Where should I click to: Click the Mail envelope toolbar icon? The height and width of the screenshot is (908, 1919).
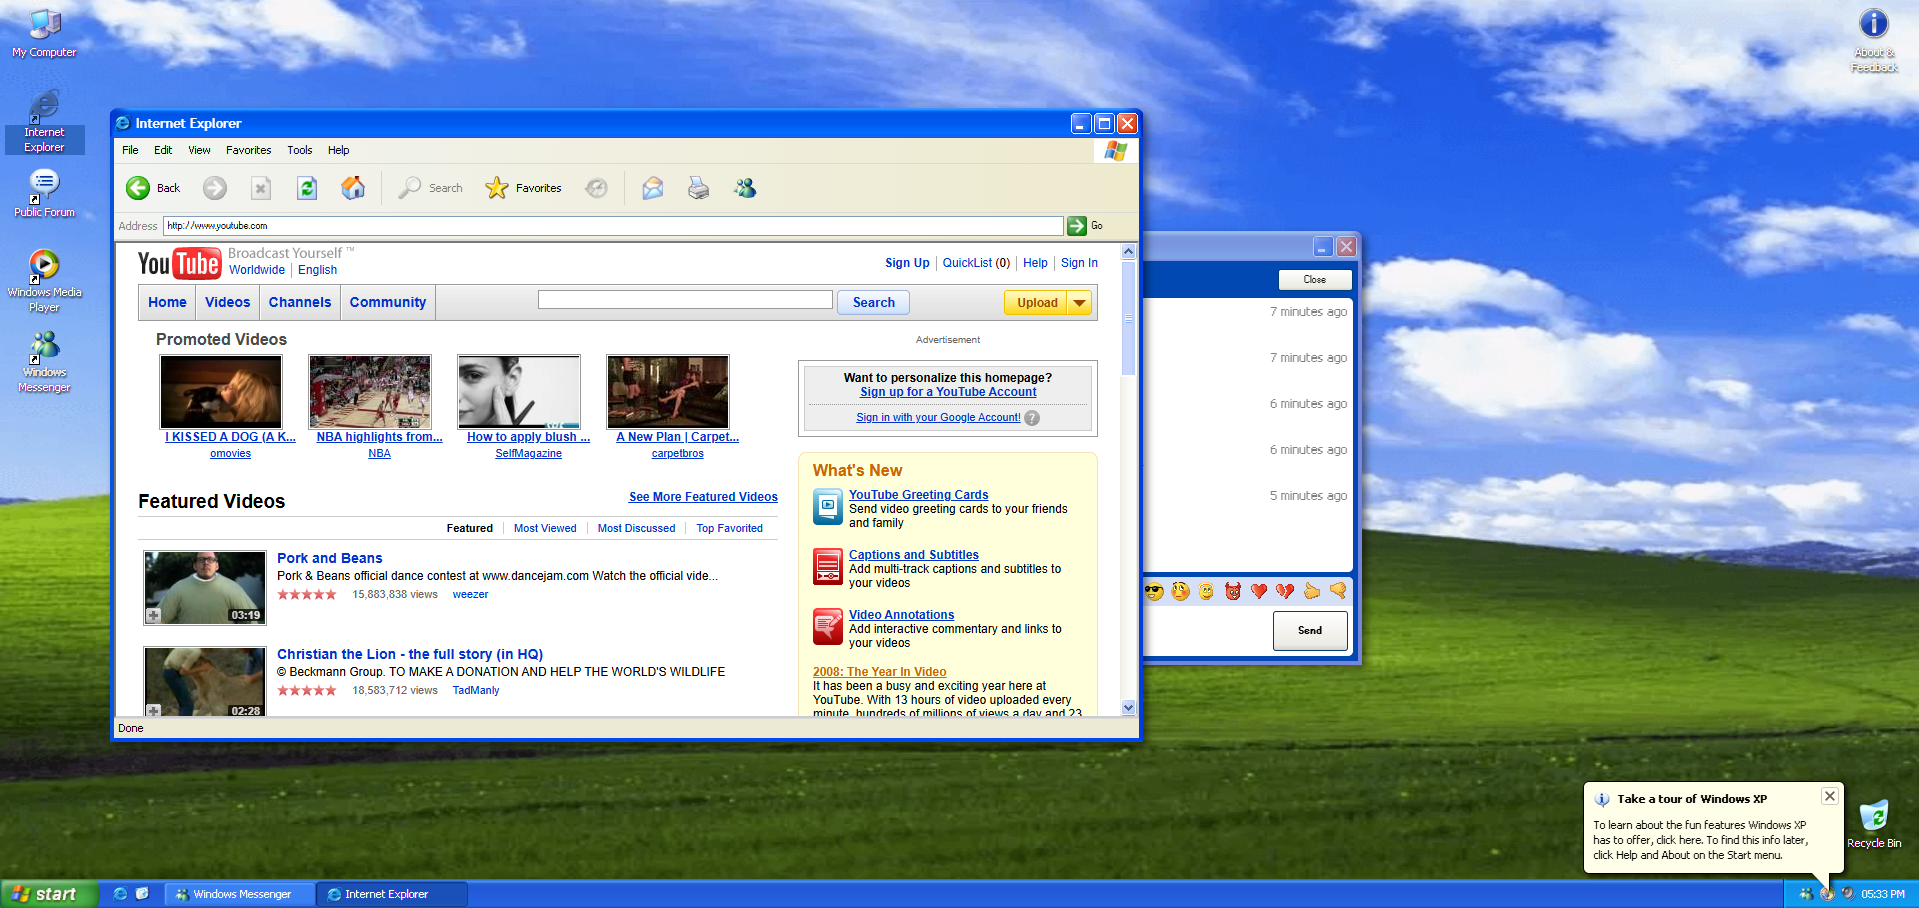[x=652, y=188]
